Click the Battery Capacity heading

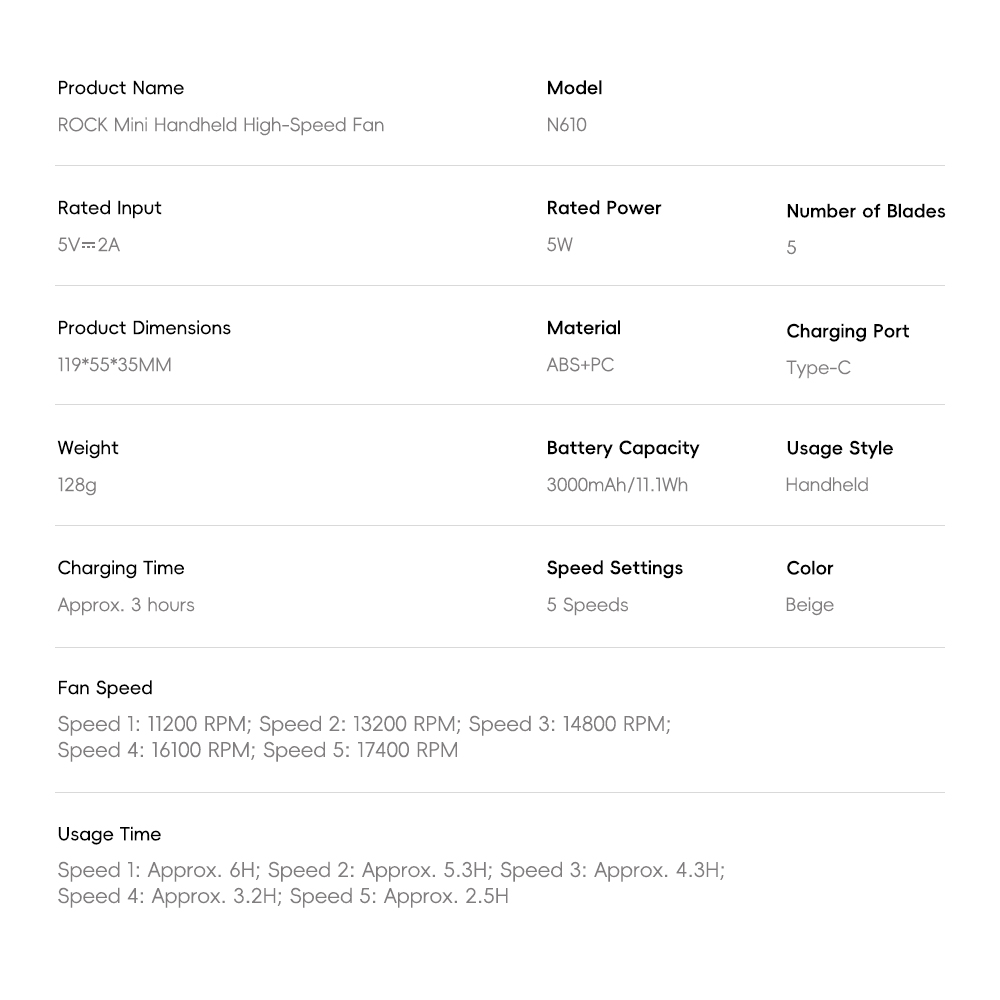[x=622, y=448]
